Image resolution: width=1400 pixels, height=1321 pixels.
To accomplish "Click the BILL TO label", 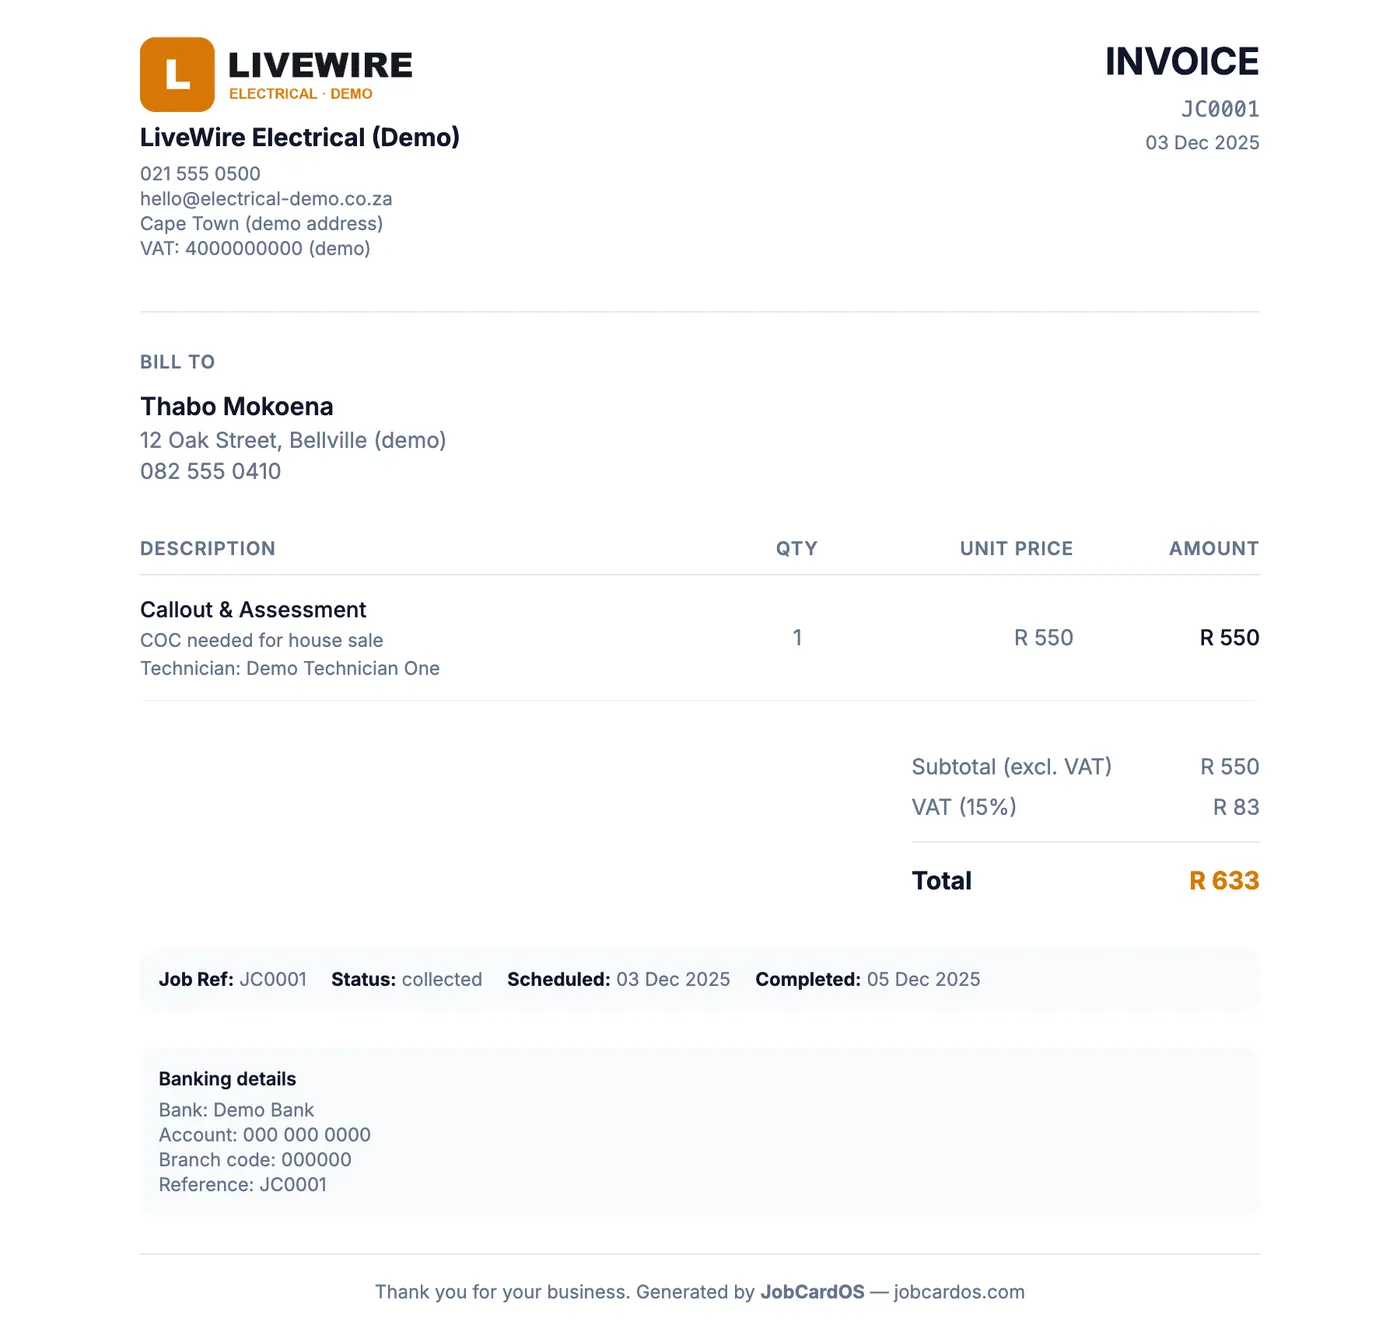I will pyautogui.click(x=177, y=362).
